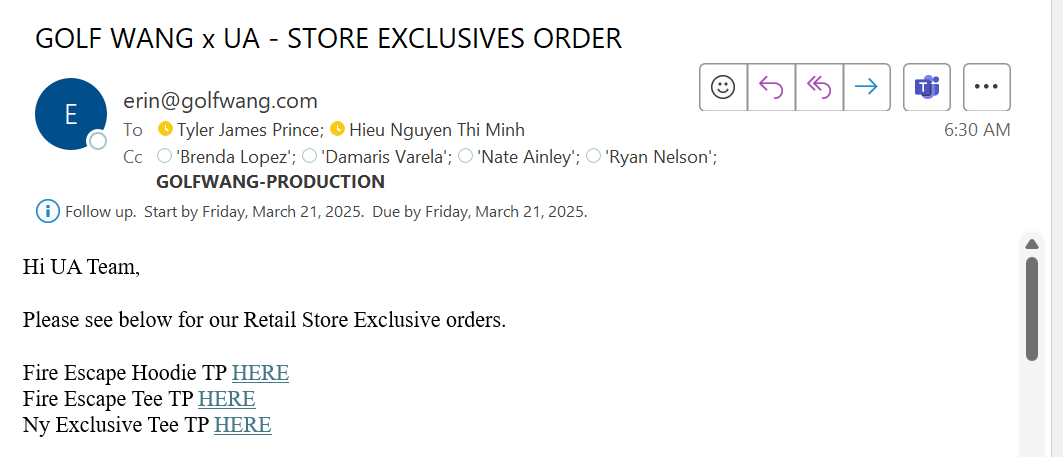The image size is (1063, 457).
Task: Open Ny Exclusive Tee TP HERE link
Action: 243,425
